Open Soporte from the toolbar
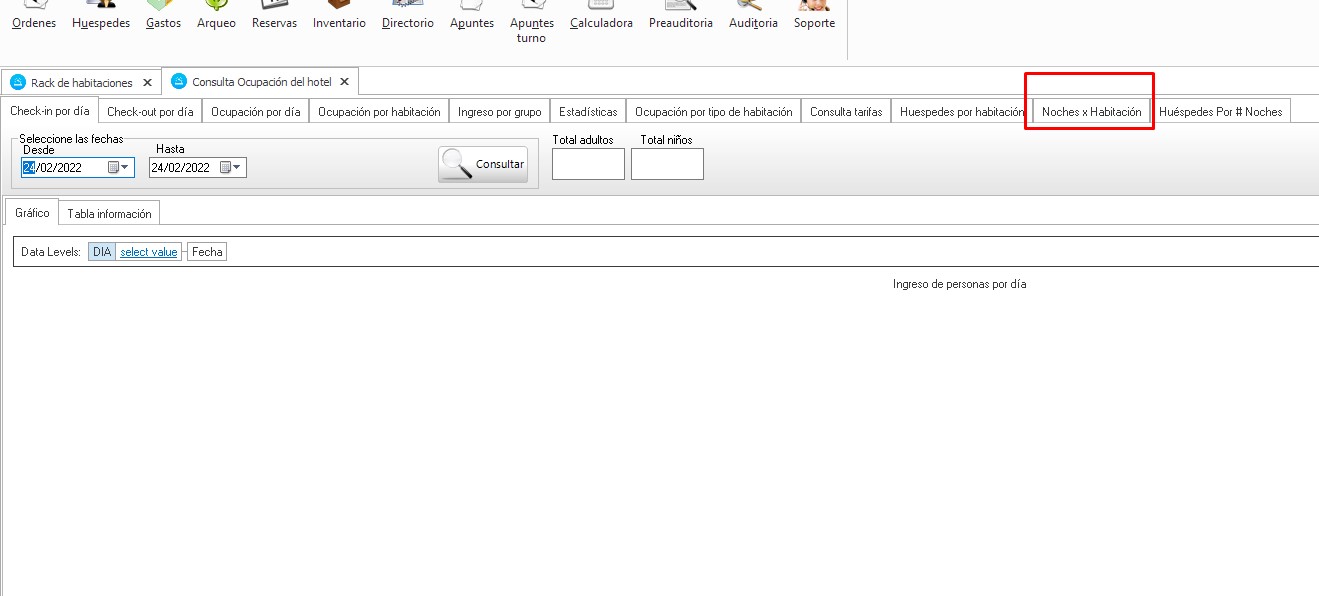 pos(814,15)
